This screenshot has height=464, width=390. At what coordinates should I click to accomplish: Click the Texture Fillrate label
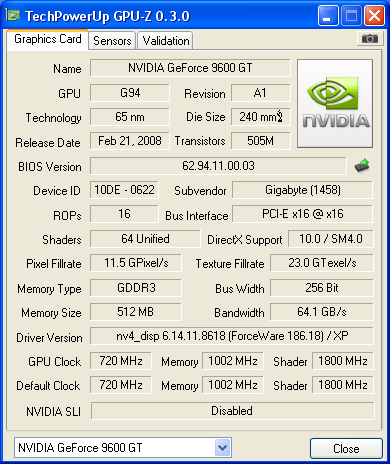point(230,264)
